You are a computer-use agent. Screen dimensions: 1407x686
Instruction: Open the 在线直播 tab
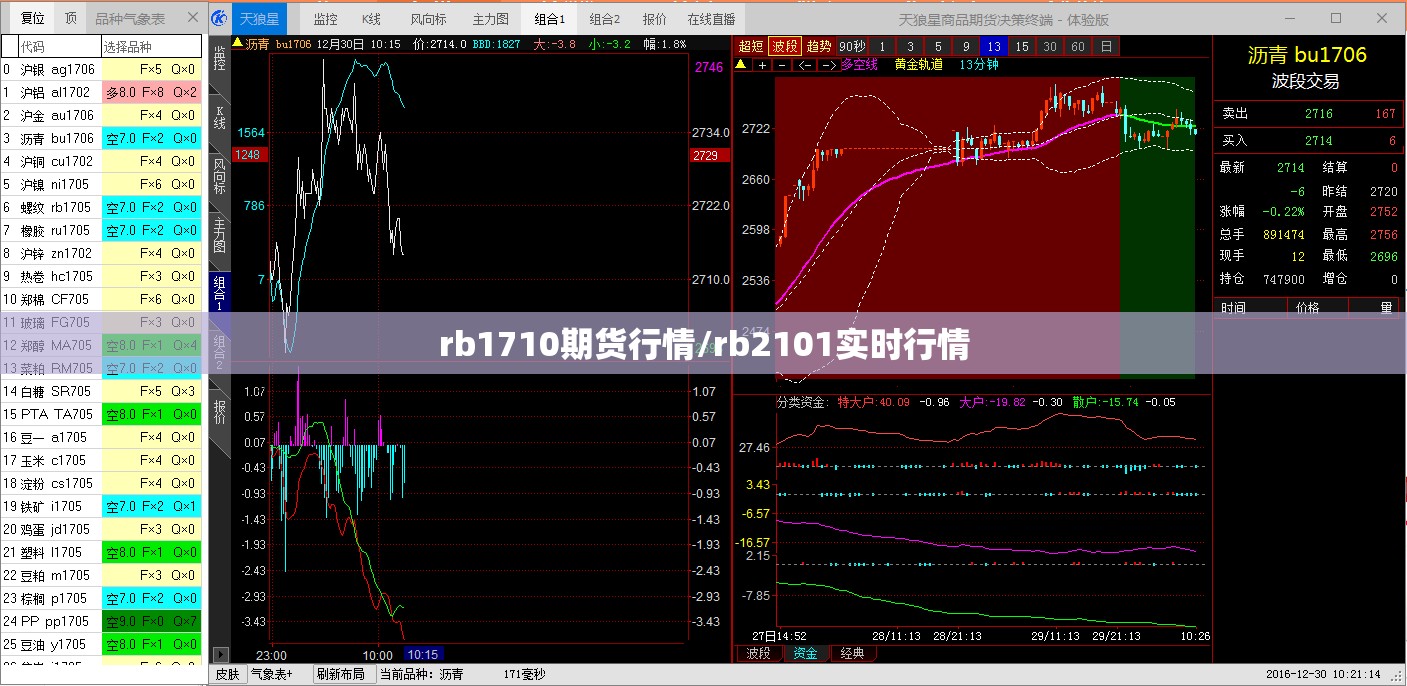(x=711, y=19)
